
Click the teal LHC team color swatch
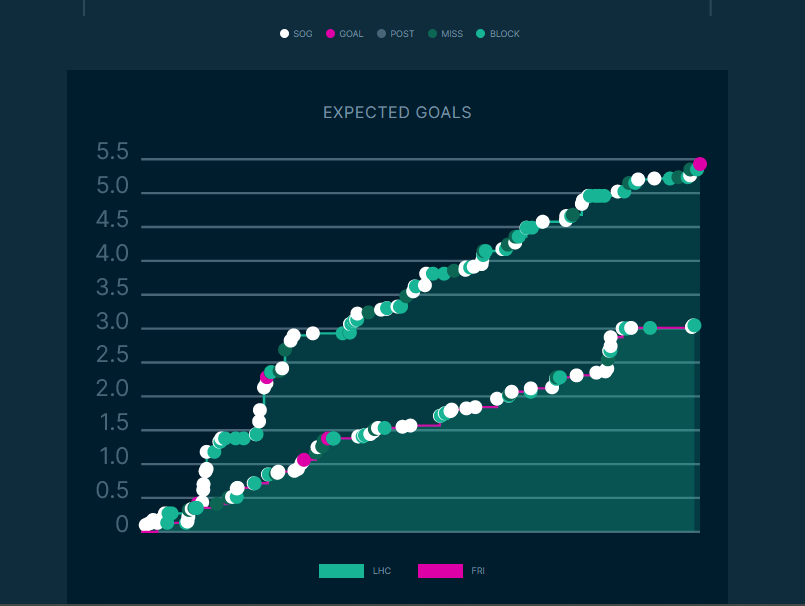[x=341, y=571]
